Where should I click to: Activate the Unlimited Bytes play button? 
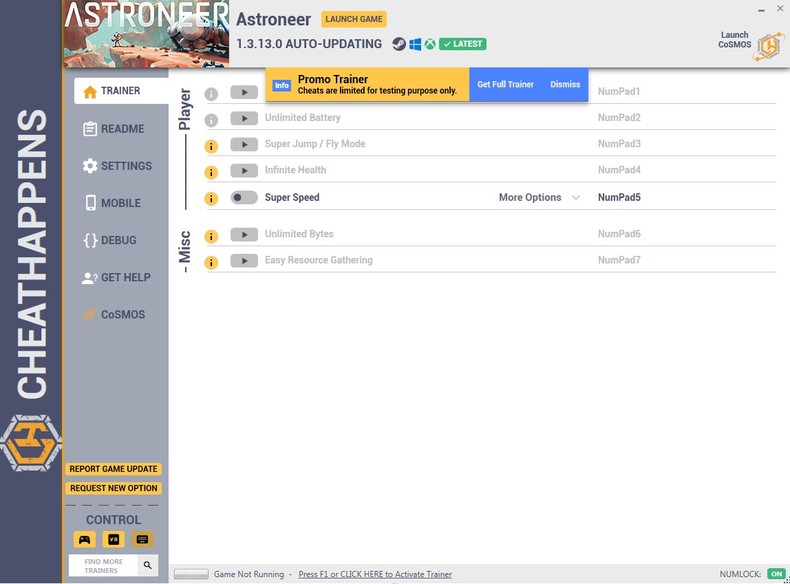tap(244, 235)
